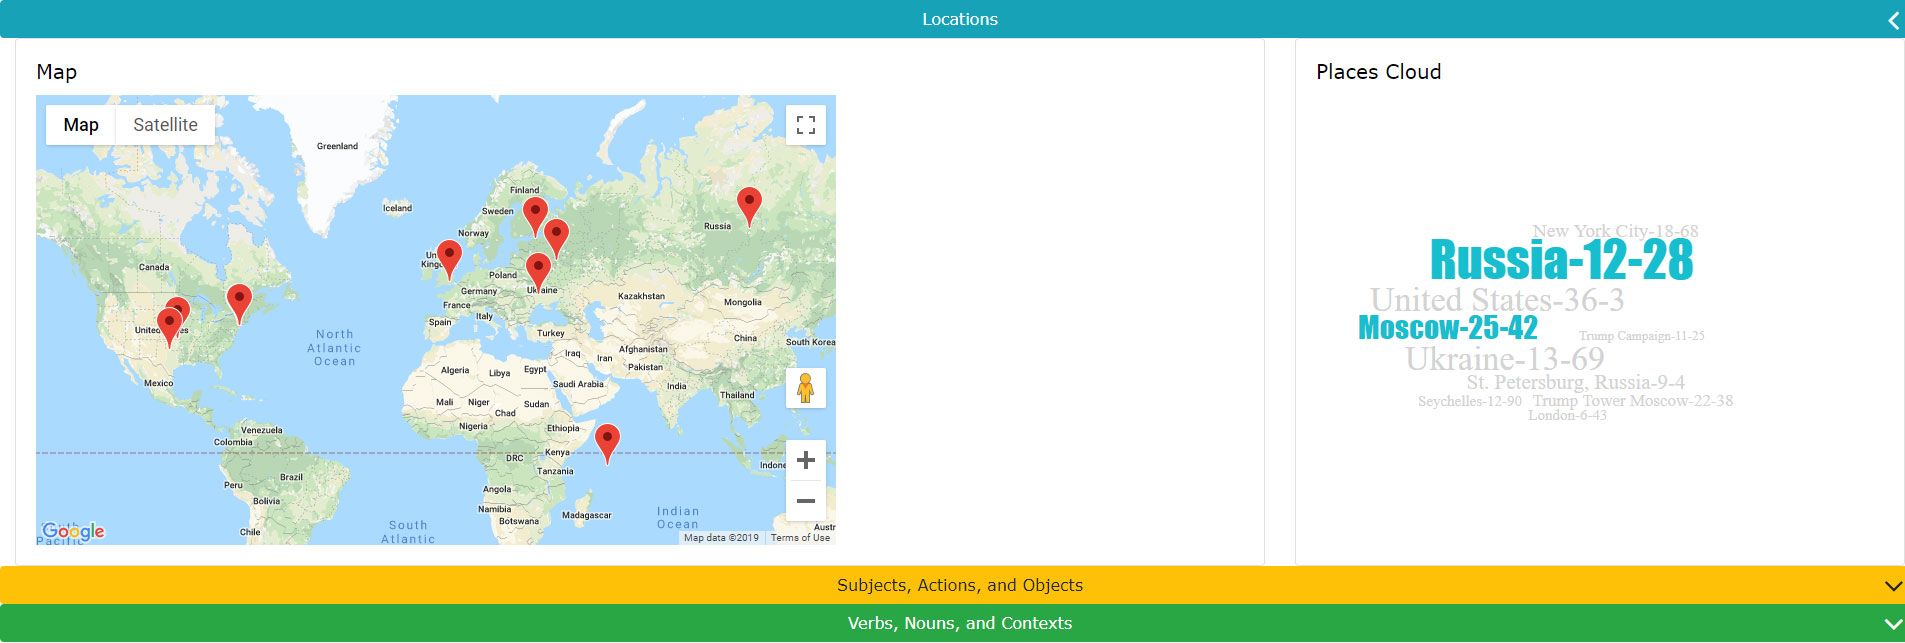1905x643 pixels.
Task: Switch to Satellite map view
Action: pos(165,125)
